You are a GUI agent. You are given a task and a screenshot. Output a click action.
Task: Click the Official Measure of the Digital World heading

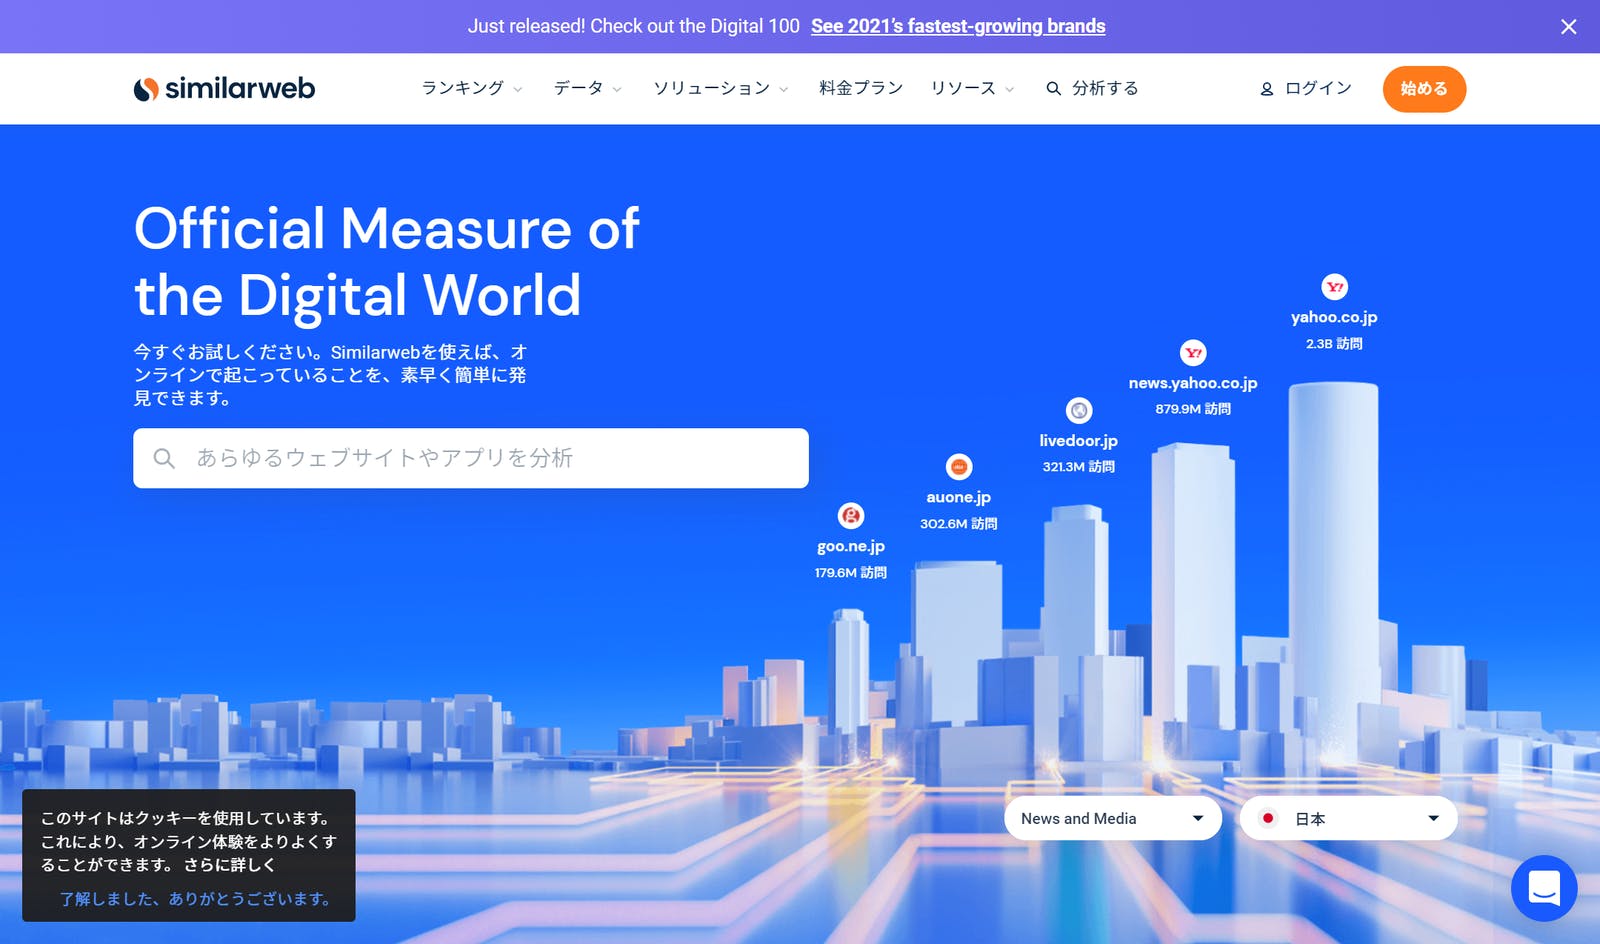(x=387, y=261)
